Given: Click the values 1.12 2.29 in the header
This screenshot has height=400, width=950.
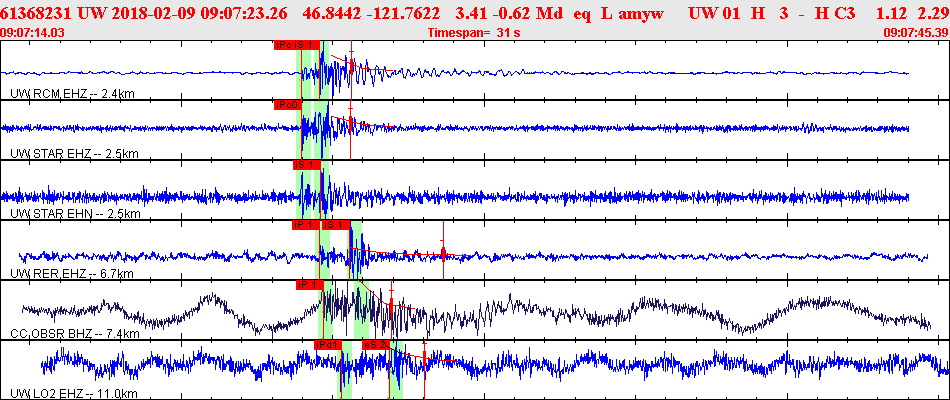Looking at the screenshot, I should (x=910, y=12).
